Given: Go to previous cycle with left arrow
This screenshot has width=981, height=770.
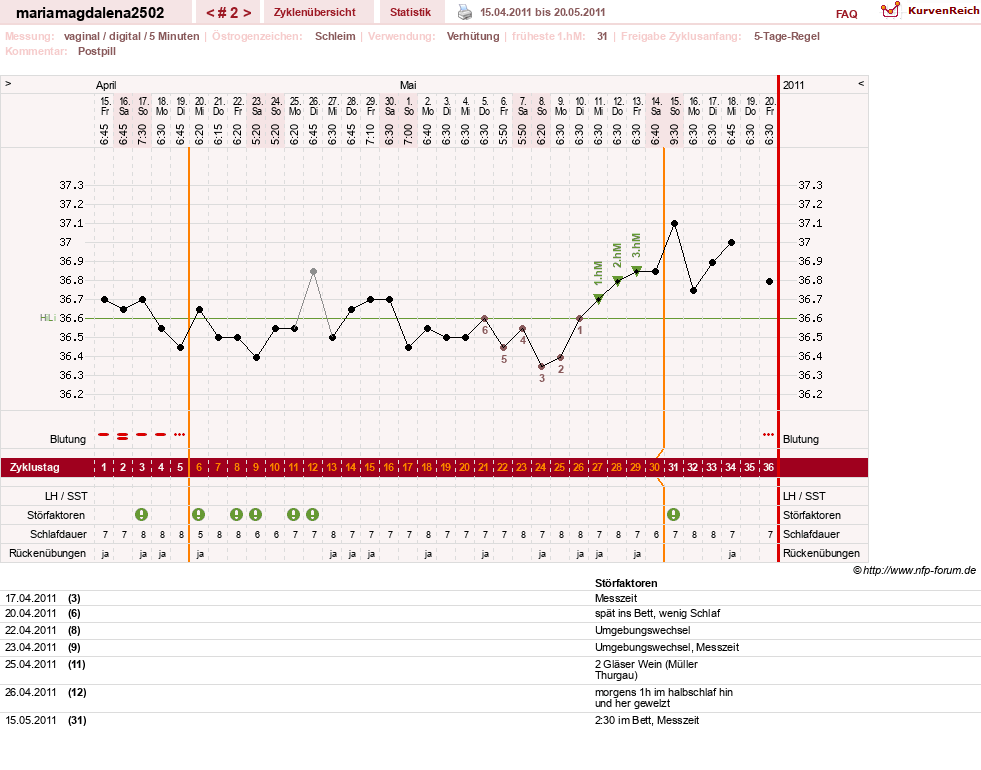Looking at the screenshot, I should point(210,13).
